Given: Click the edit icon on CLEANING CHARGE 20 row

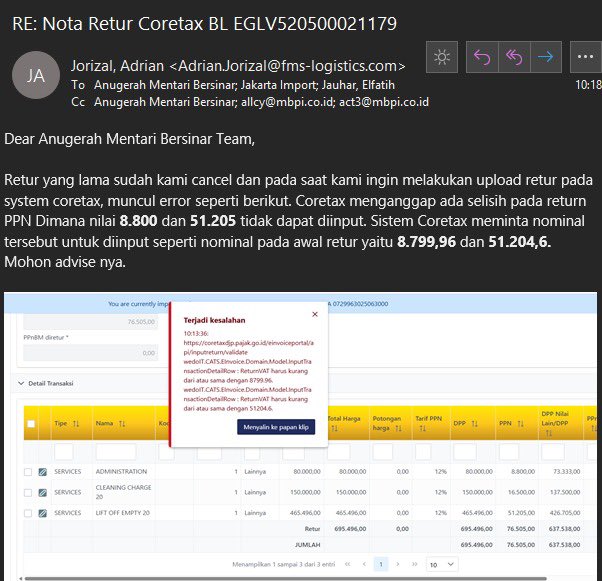Looking at the screenshot, I should point(43,492).
